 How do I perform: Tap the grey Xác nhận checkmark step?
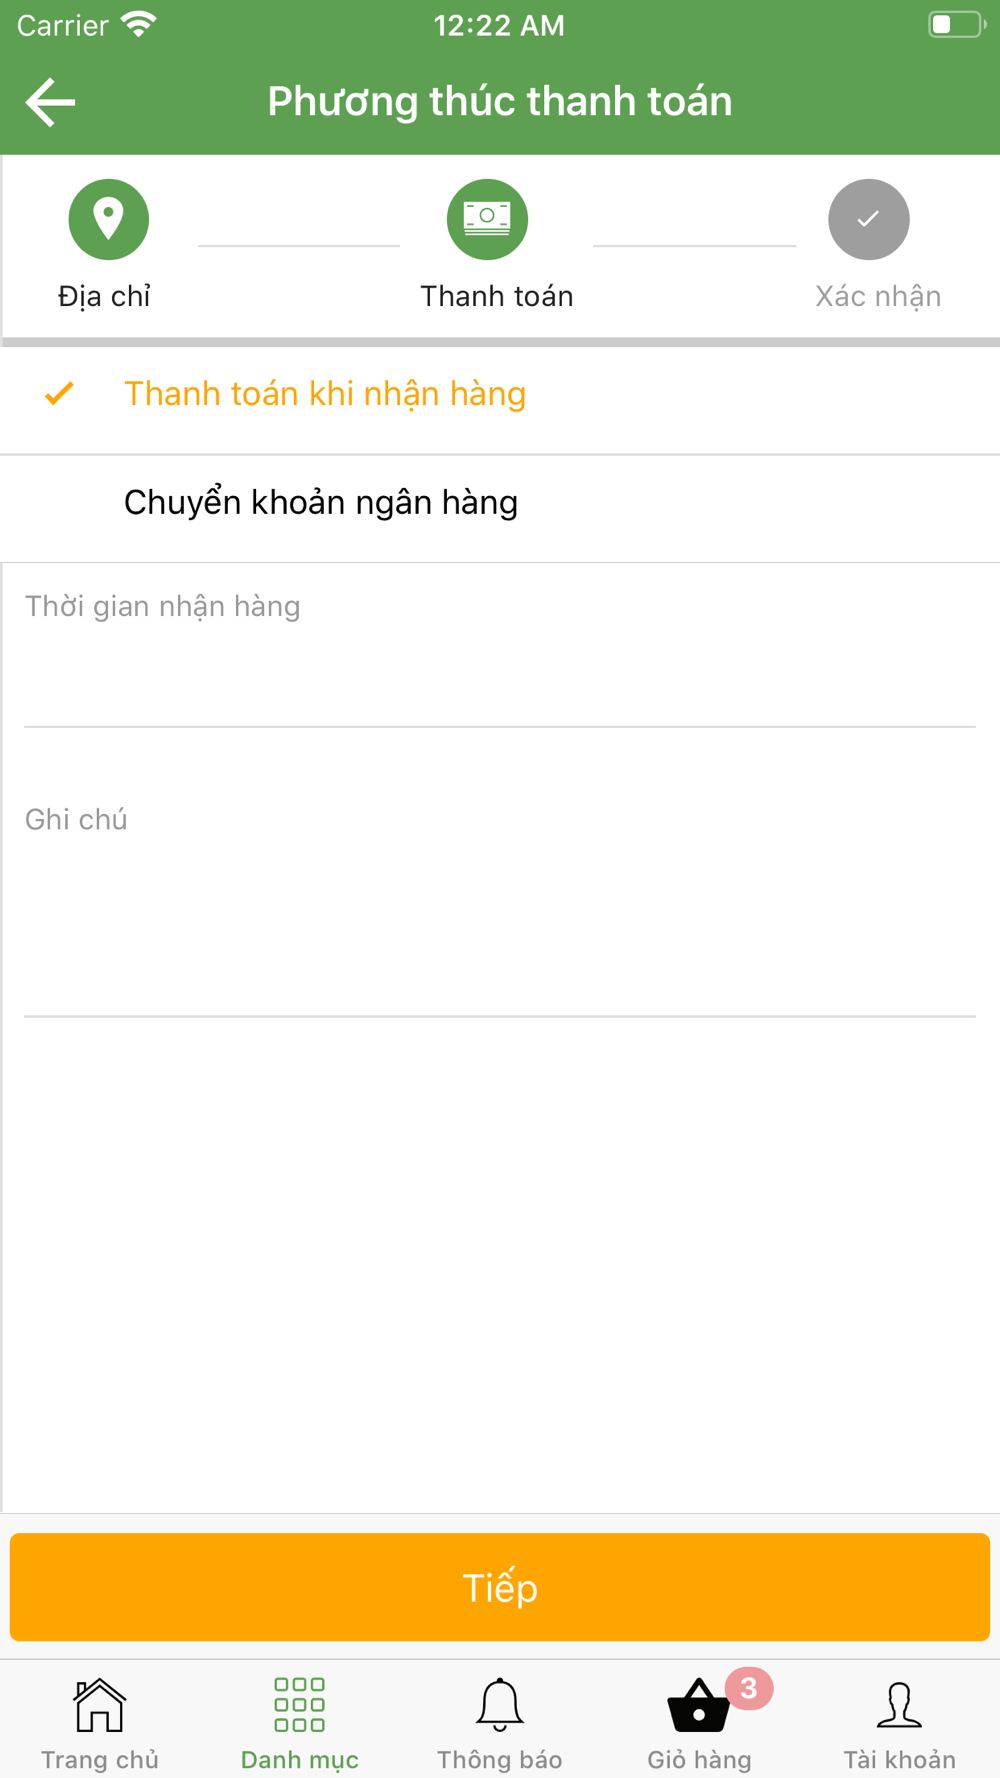pos(868,219)
